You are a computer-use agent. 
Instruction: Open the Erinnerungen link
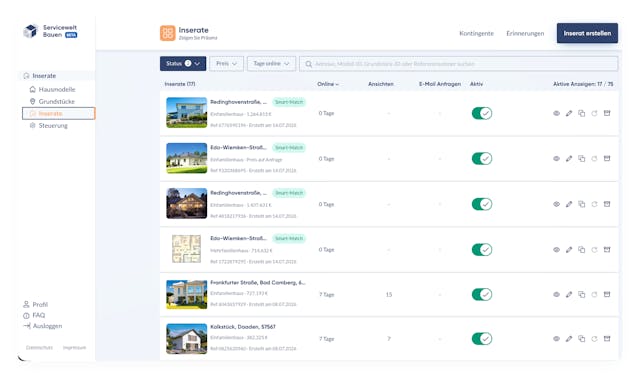[x=525, y=33]
